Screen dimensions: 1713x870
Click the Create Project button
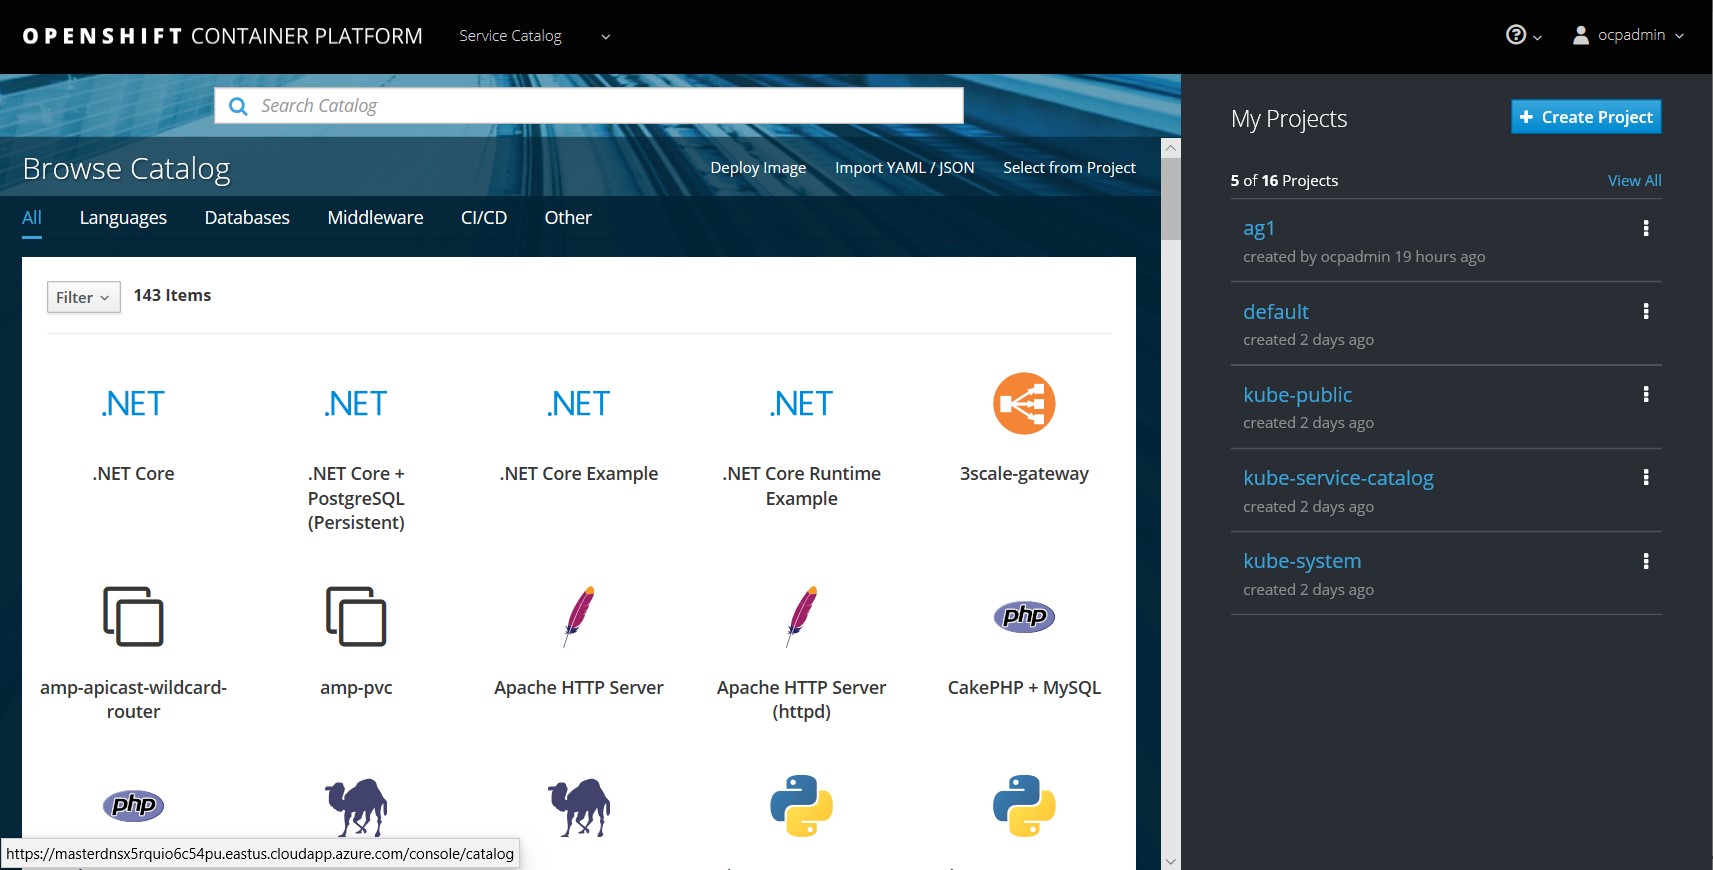1586,117
